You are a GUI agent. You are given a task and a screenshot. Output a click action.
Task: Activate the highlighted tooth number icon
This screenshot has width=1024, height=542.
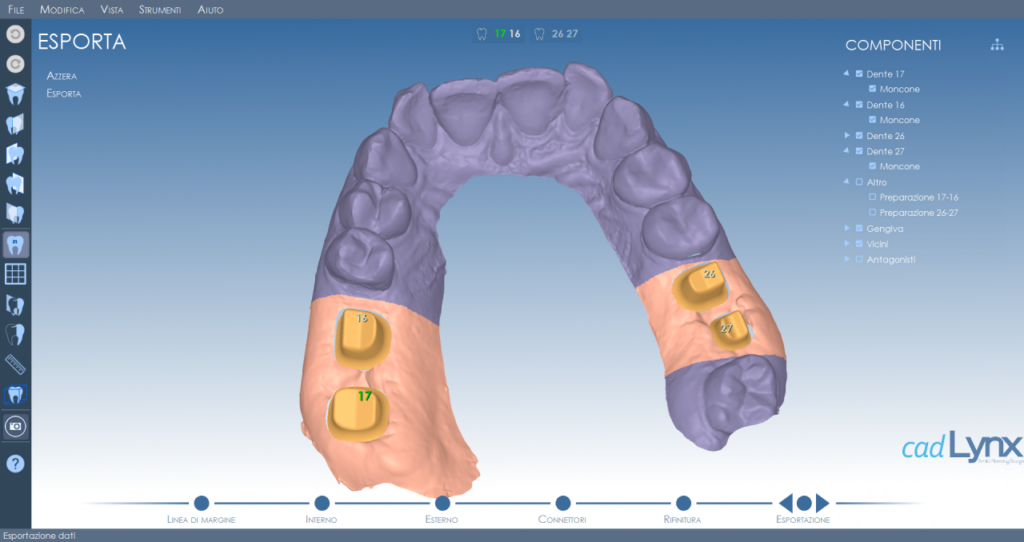coord(15,245)
